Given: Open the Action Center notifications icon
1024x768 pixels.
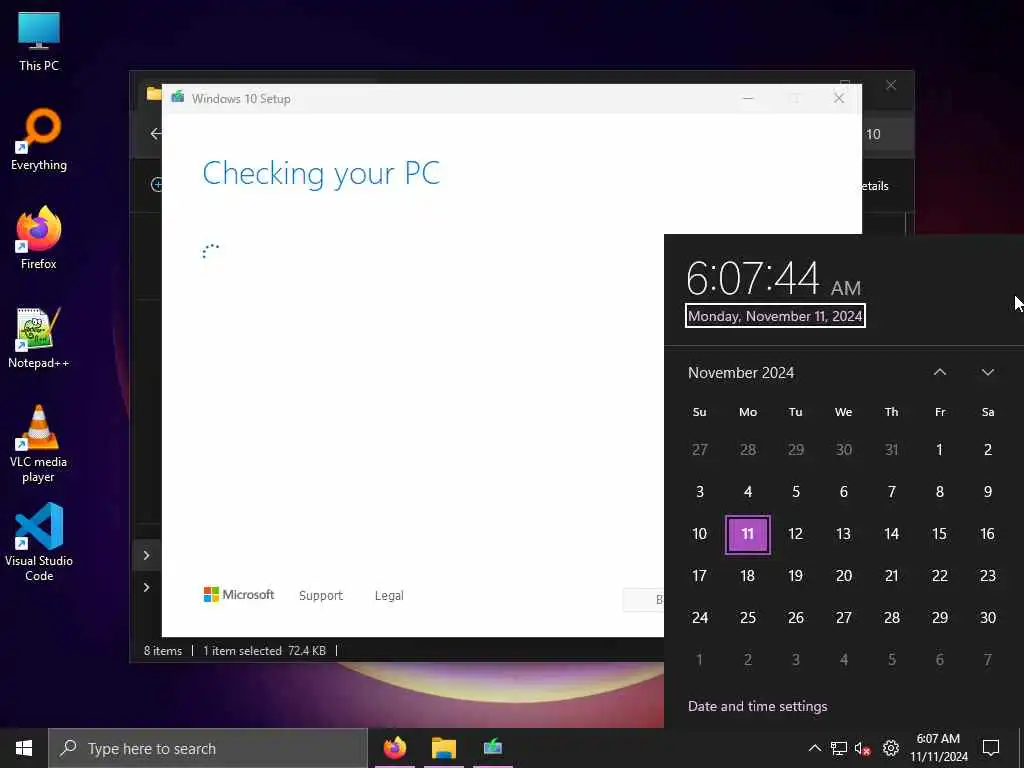Looking at the screenshot, I should [x=991, y=748].
